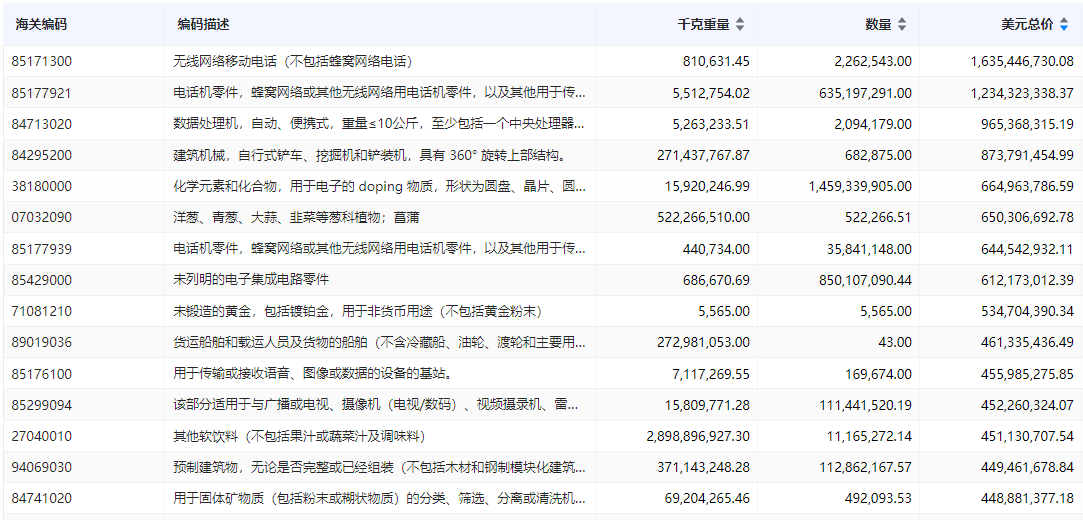This screenshot has height=520, width=1083.
Task: Sort by 千克重量 using its sort icon
Action: pyautogui.click(x=740, y=25)
